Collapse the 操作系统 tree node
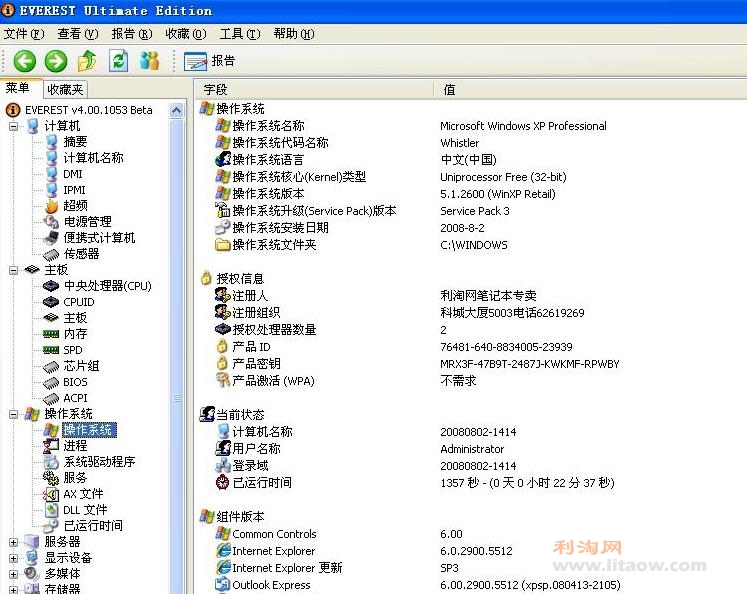The image size is (747, 594). [13, 414]
